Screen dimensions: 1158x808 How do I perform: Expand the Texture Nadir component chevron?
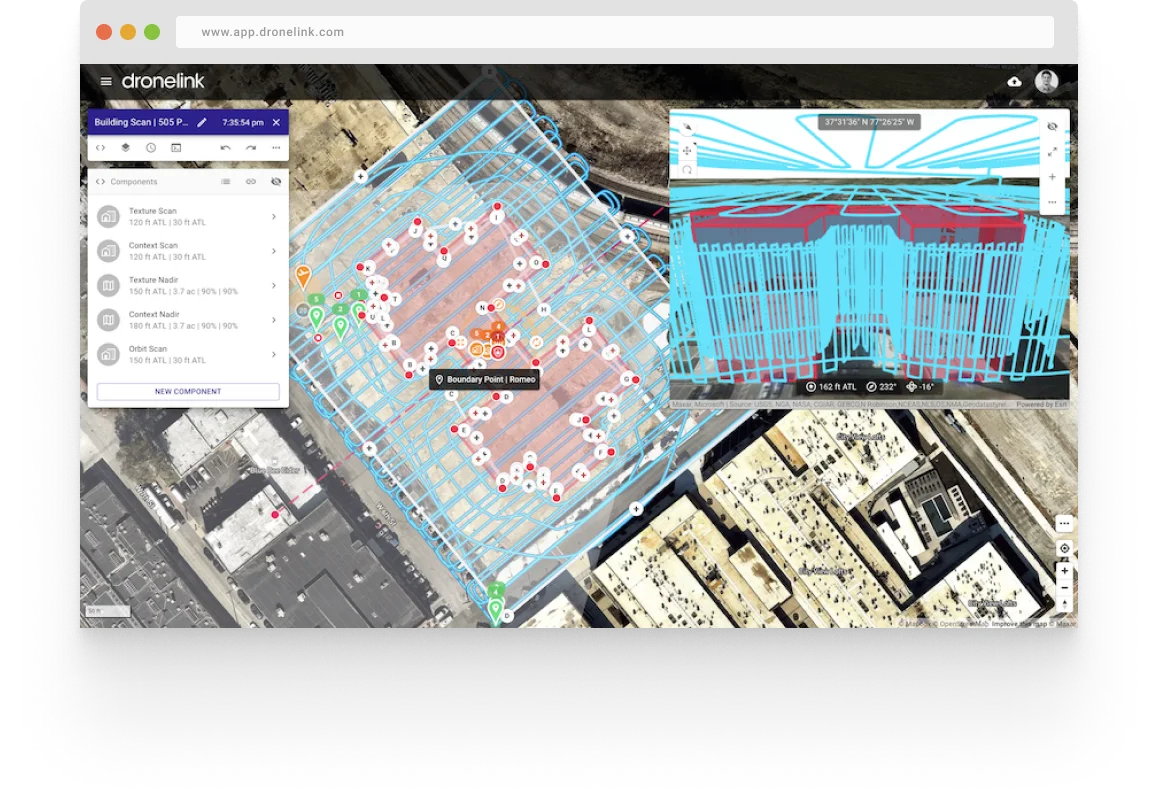(274, 286)
